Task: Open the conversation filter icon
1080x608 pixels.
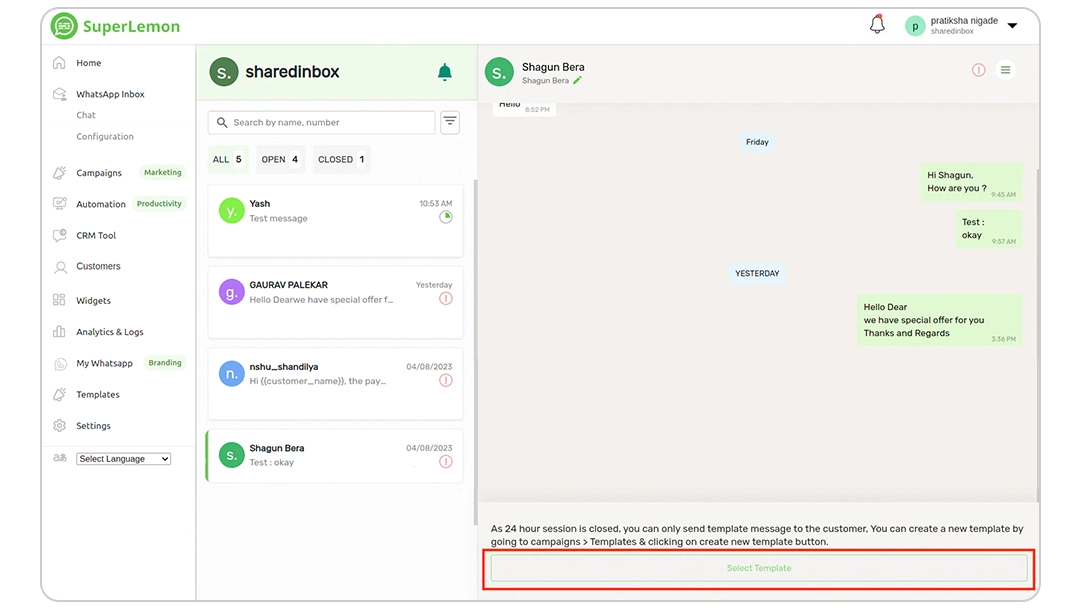Action: pos(450,122)
